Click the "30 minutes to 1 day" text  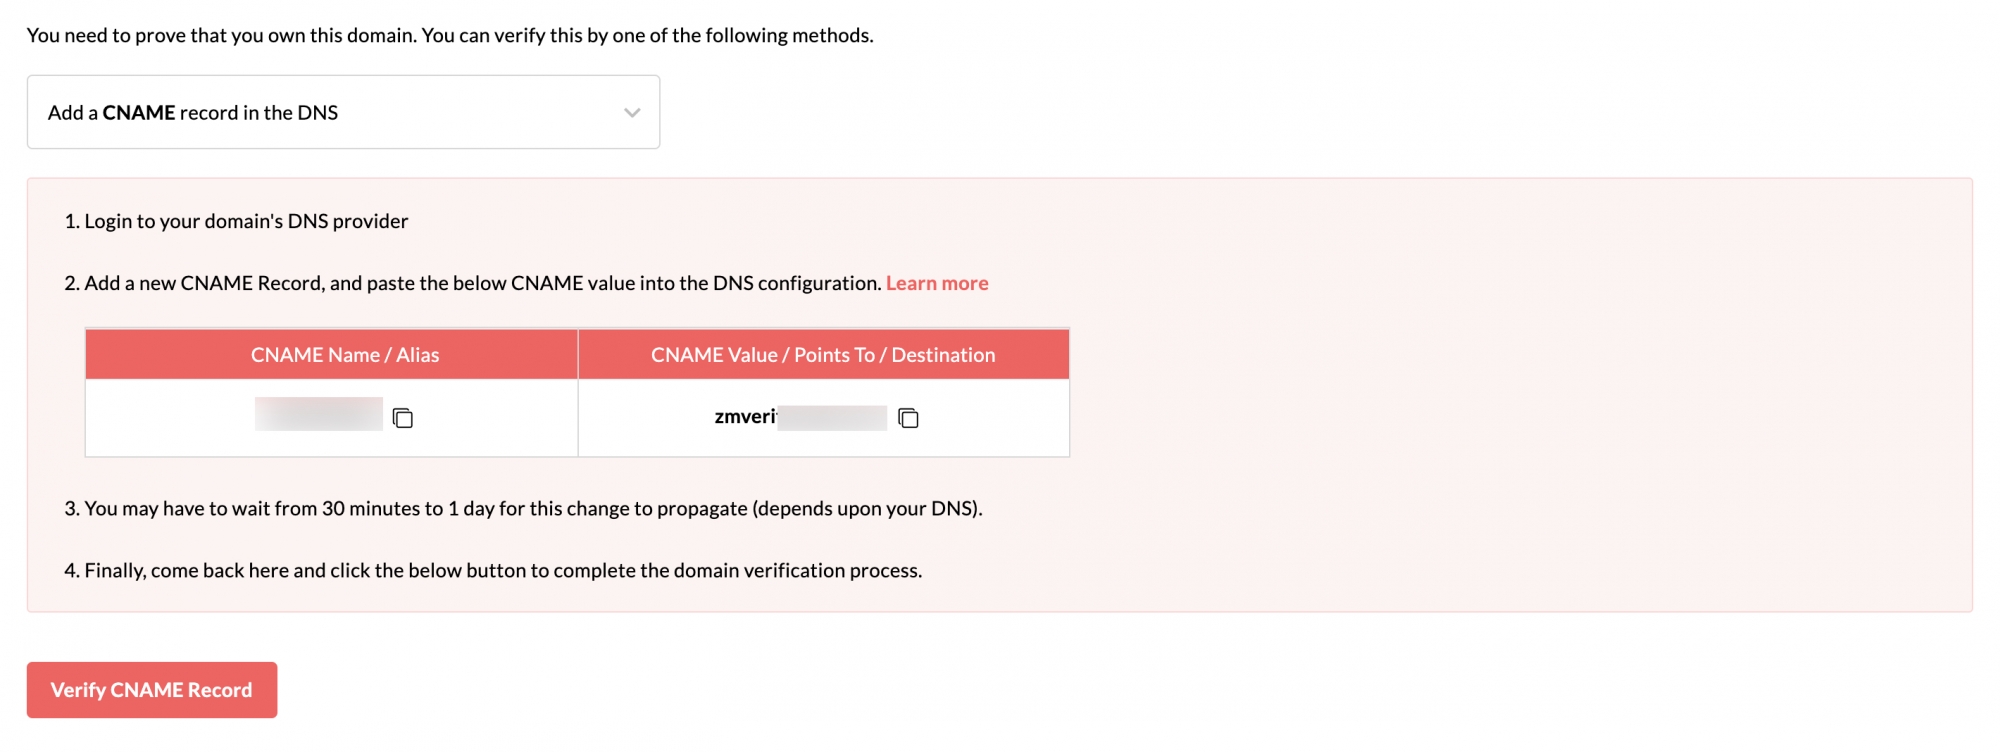(x=408, y=508)
